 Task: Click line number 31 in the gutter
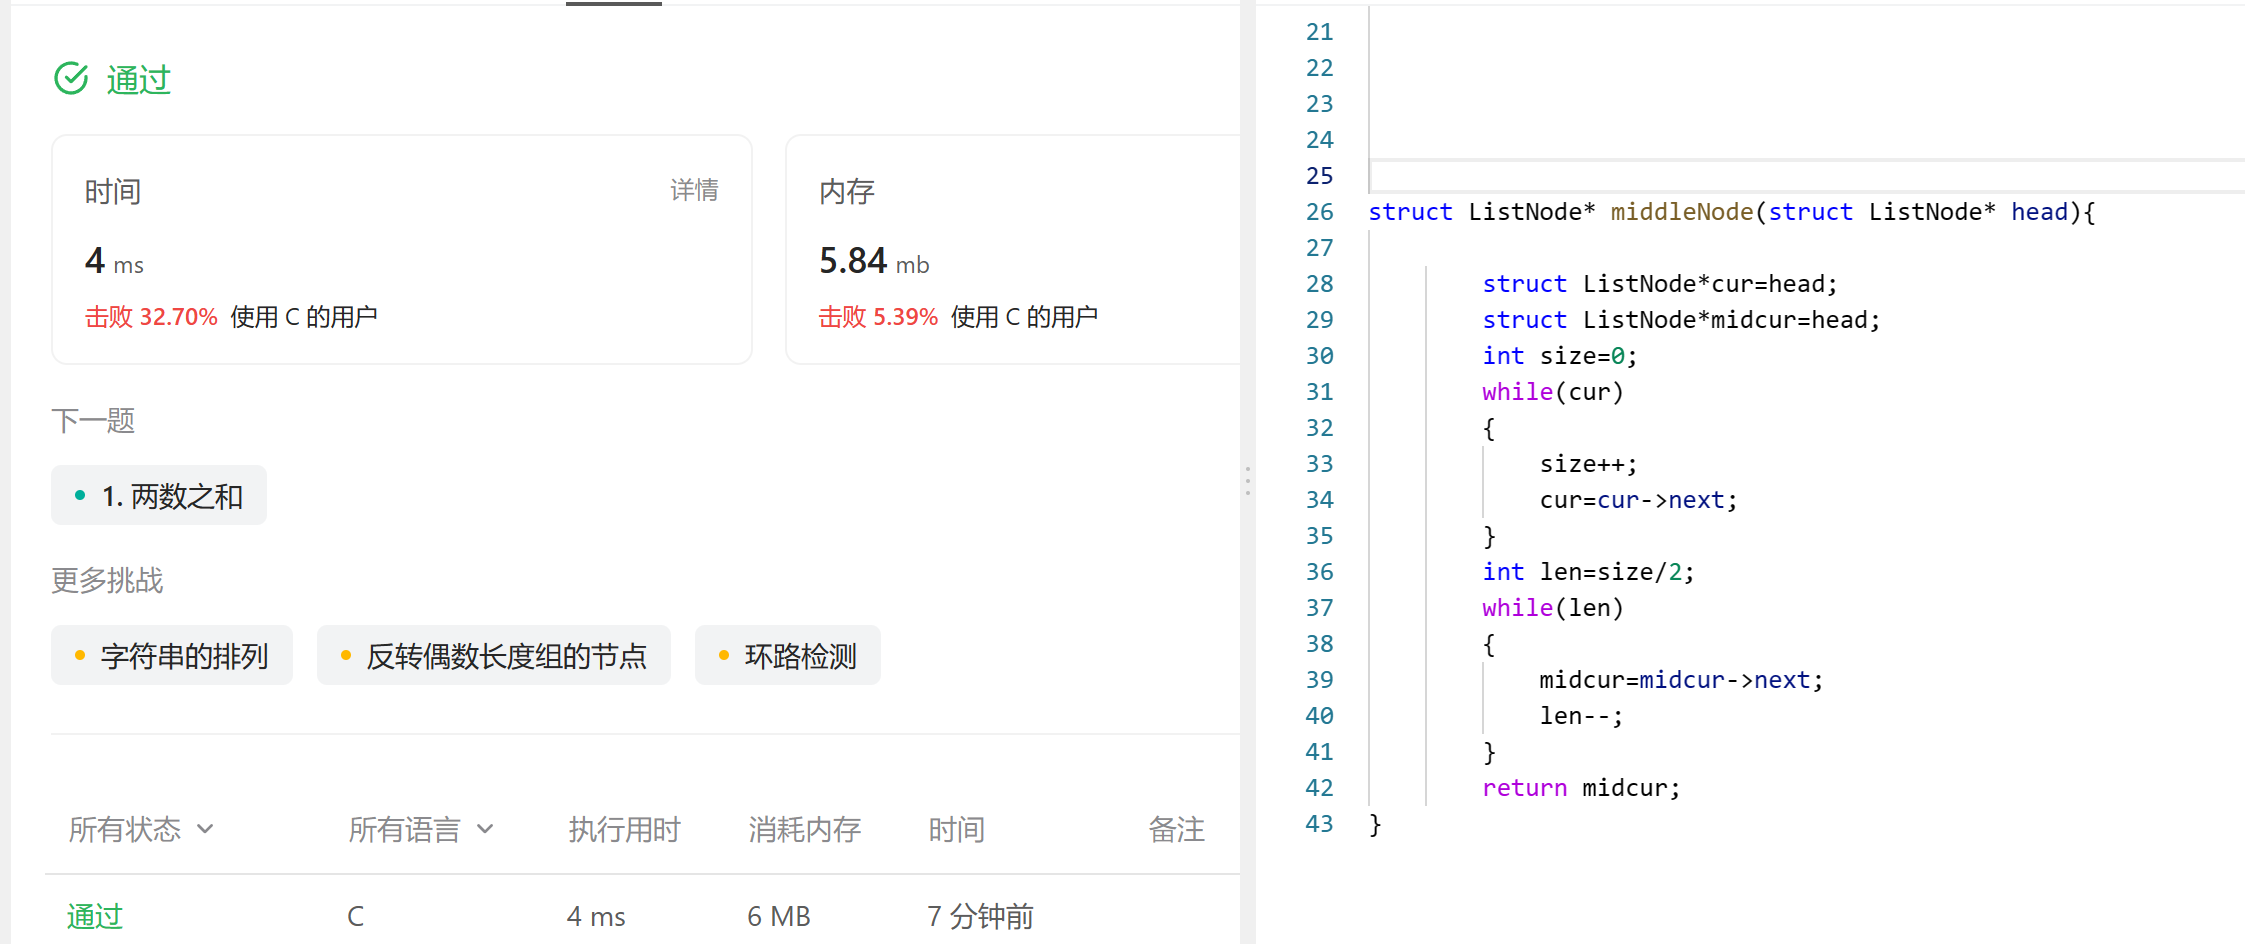[1319, 392]
